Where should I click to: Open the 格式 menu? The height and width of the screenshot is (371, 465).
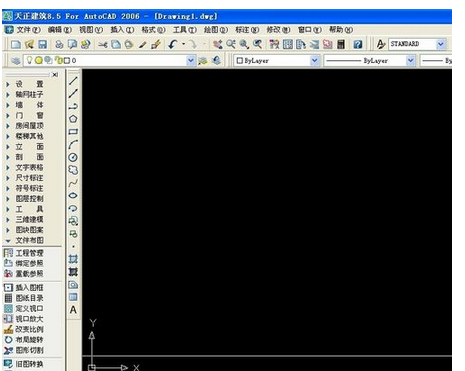point(153,30)
